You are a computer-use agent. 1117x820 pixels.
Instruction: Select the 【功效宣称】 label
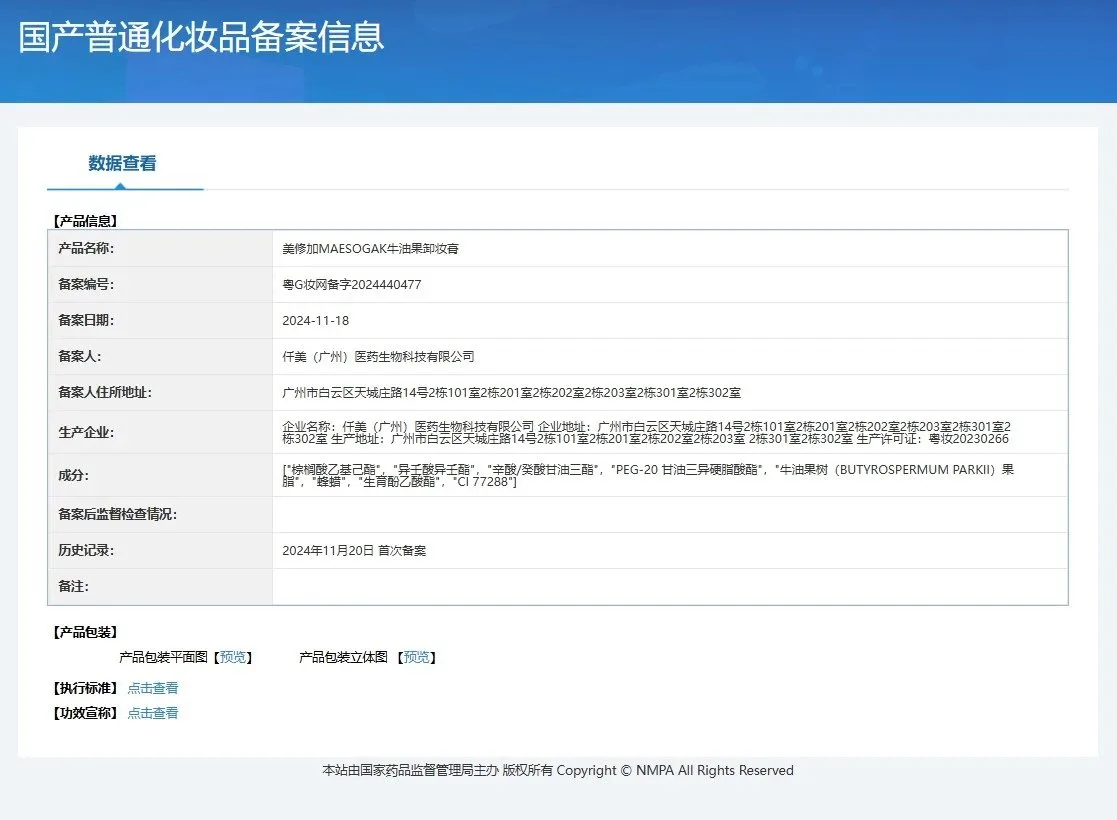click(85, 713)
